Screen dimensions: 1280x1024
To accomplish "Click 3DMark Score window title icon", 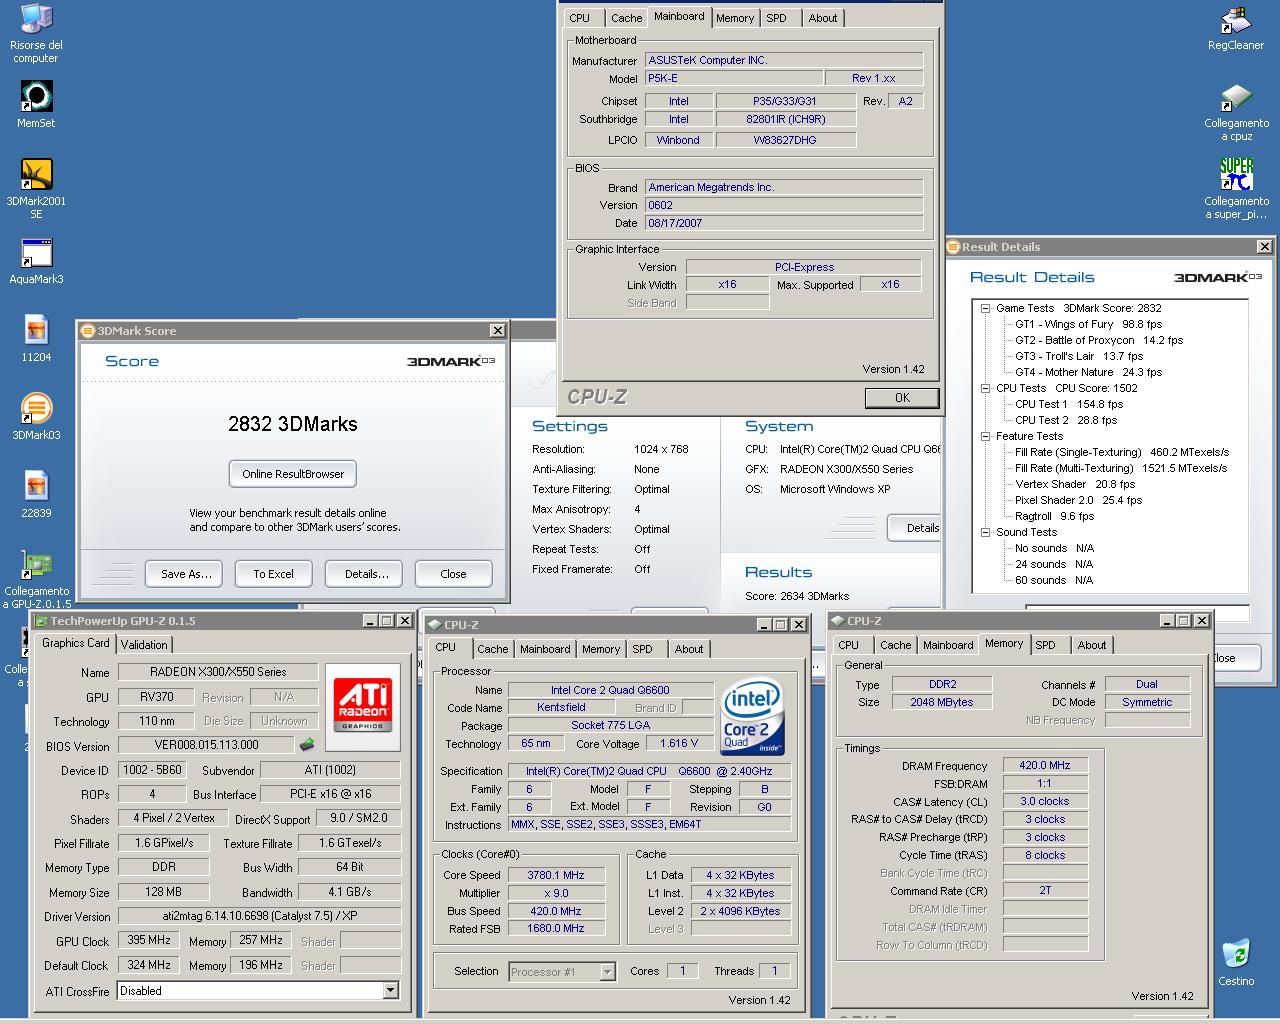I will pyautogui.click(x=88, y=331).
